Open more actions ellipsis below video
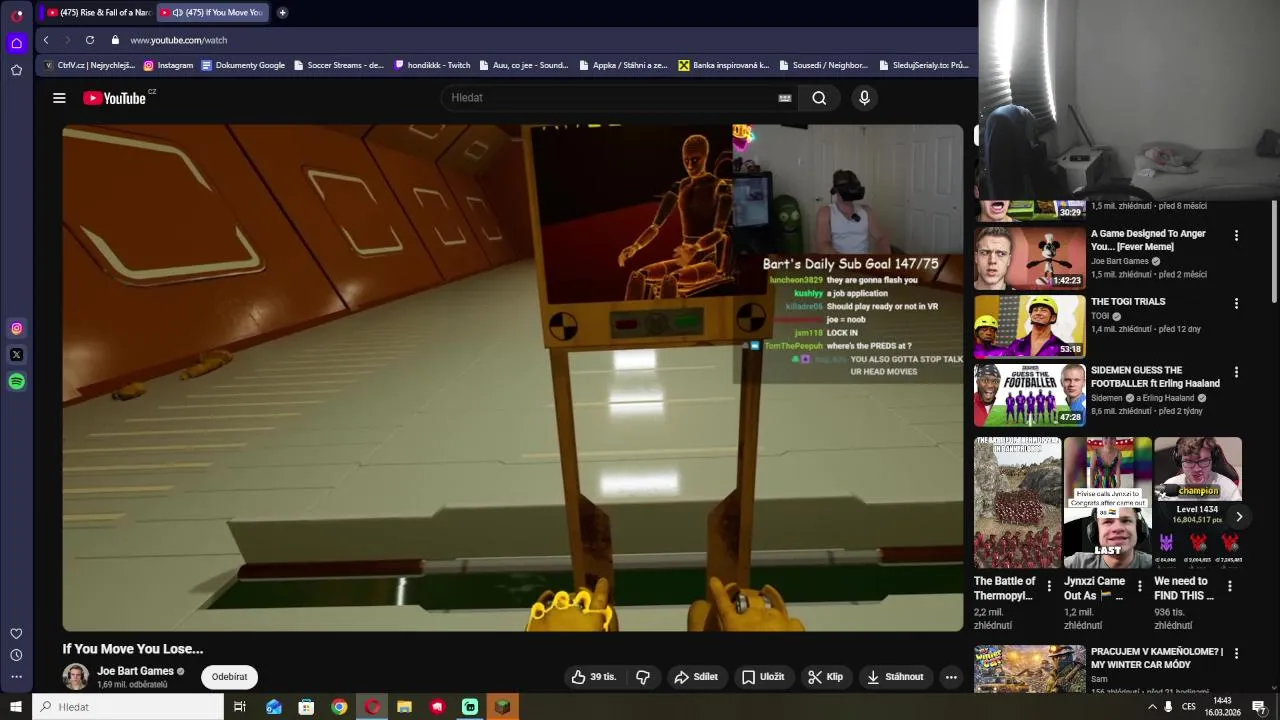Image resolution: width=1280 pixels, height=720 pixels. click(x=951, y=677)
